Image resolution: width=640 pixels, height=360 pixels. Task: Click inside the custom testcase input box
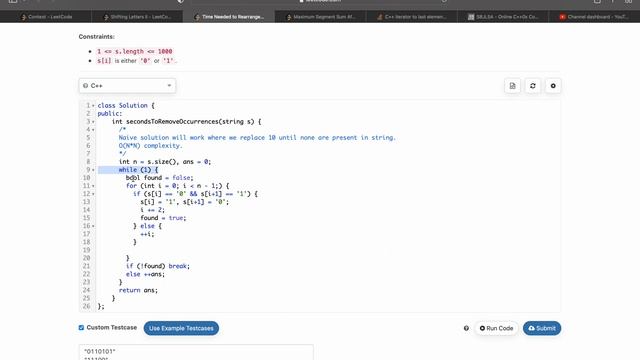196,352
